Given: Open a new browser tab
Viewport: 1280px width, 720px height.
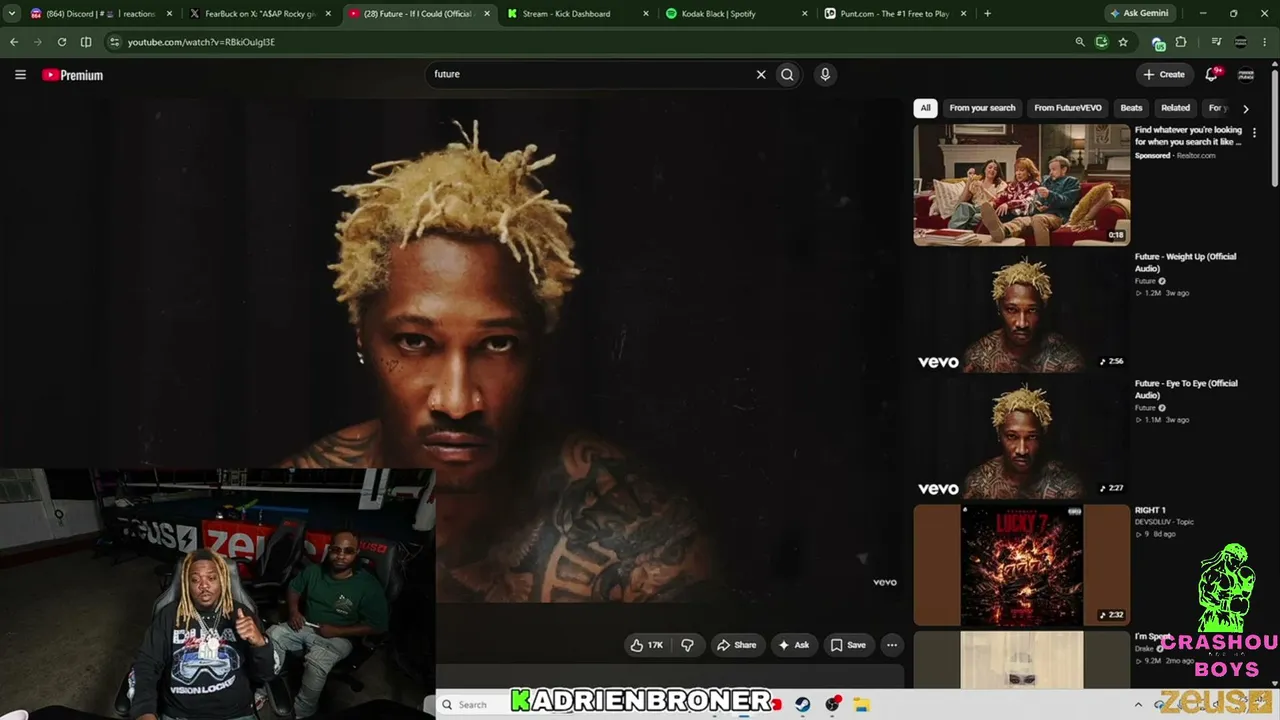Looking at the screenshot, I should (x=987, y=14).
